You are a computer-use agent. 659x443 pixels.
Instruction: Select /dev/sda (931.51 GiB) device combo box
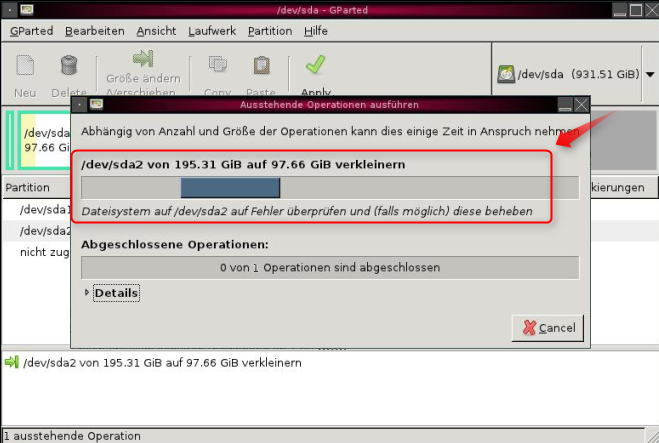575,74
